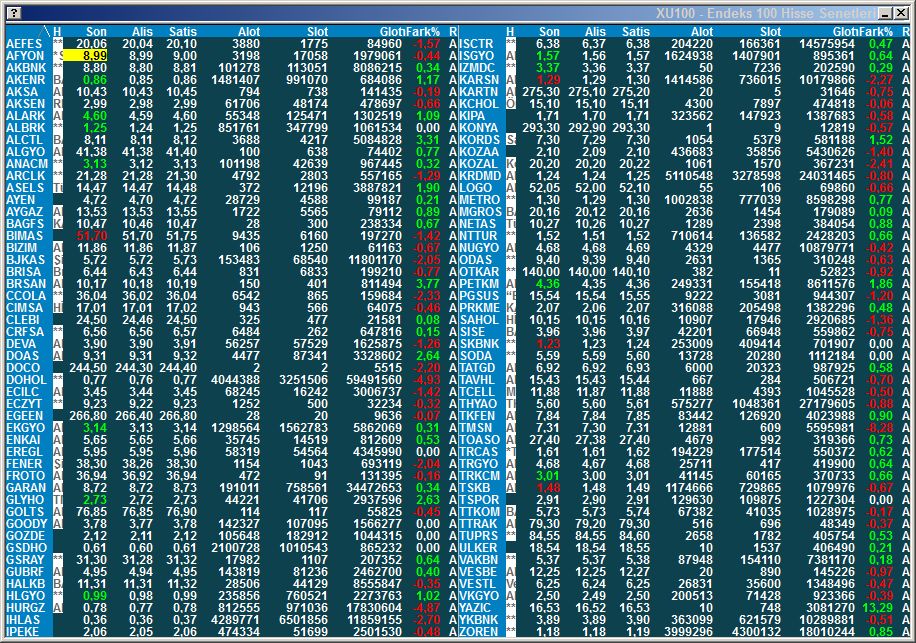Select the ISGYO symbol
Screen dimensions: 916x643
coord(477,55)
